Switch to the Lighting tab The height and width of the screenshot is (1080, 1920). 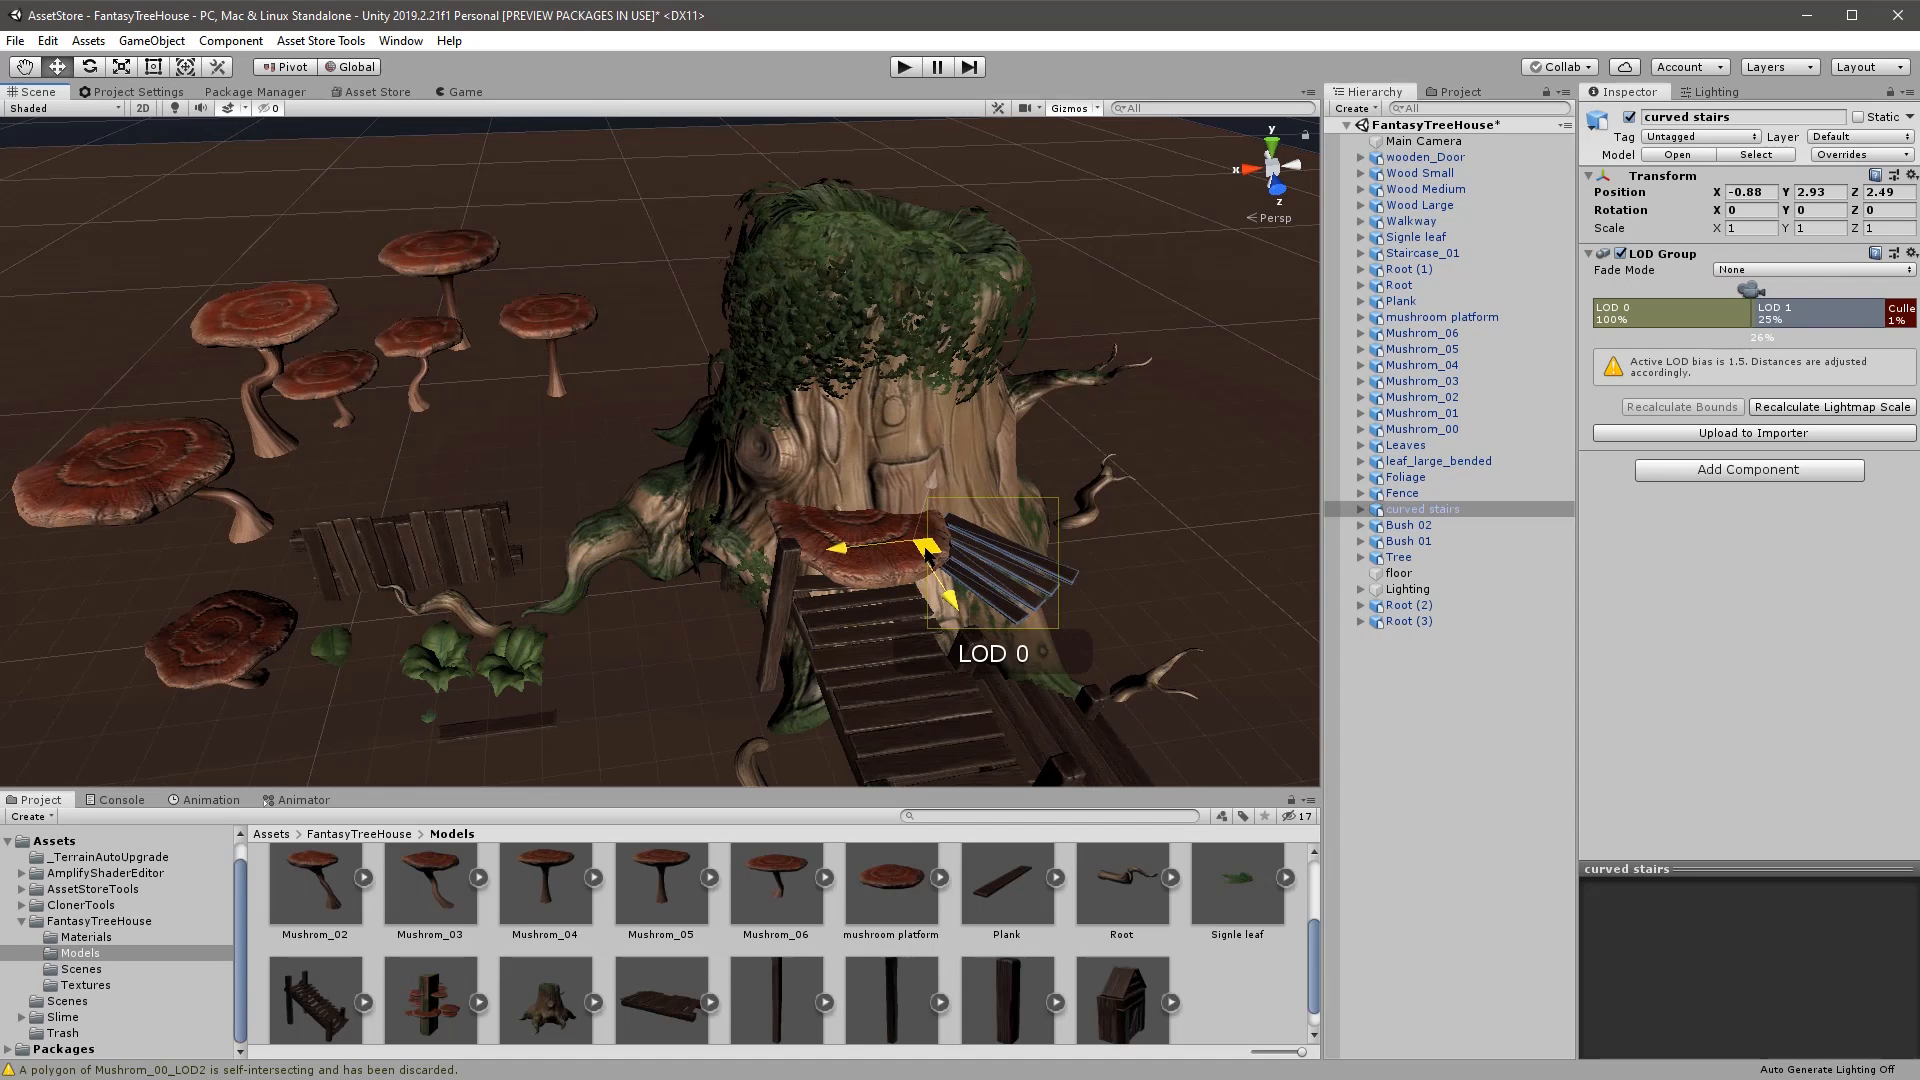1709,92
